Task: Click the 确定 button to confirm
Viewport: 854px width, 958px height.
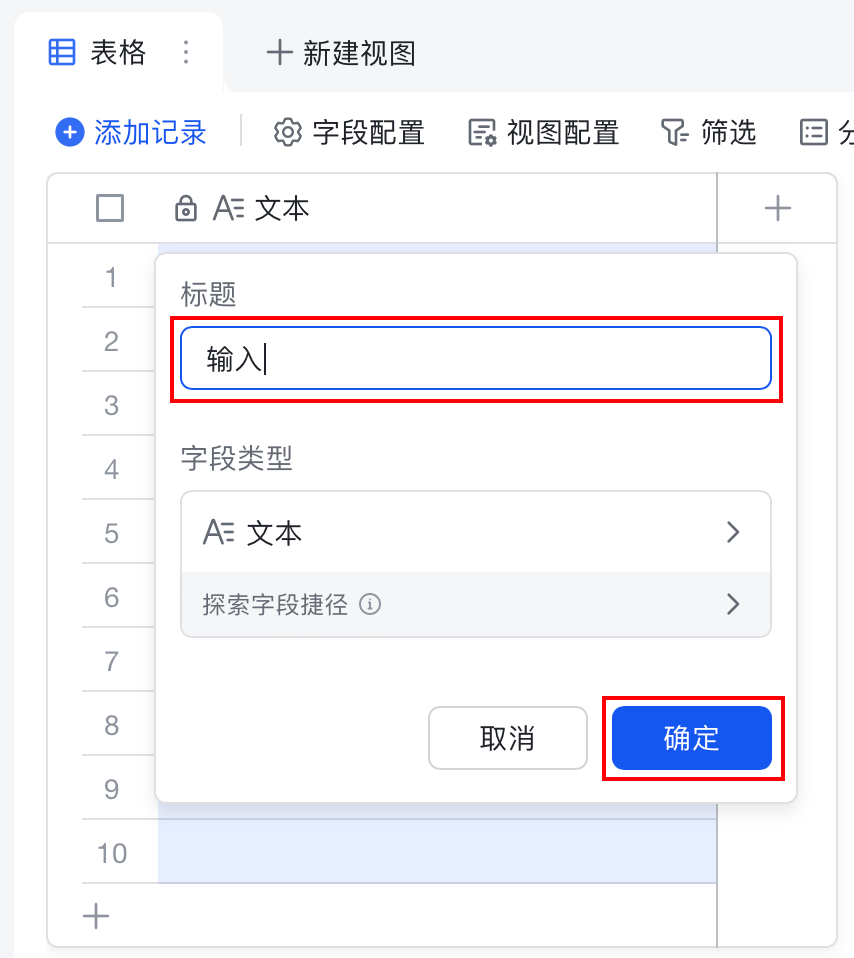Action: click(x=691, y=738)
